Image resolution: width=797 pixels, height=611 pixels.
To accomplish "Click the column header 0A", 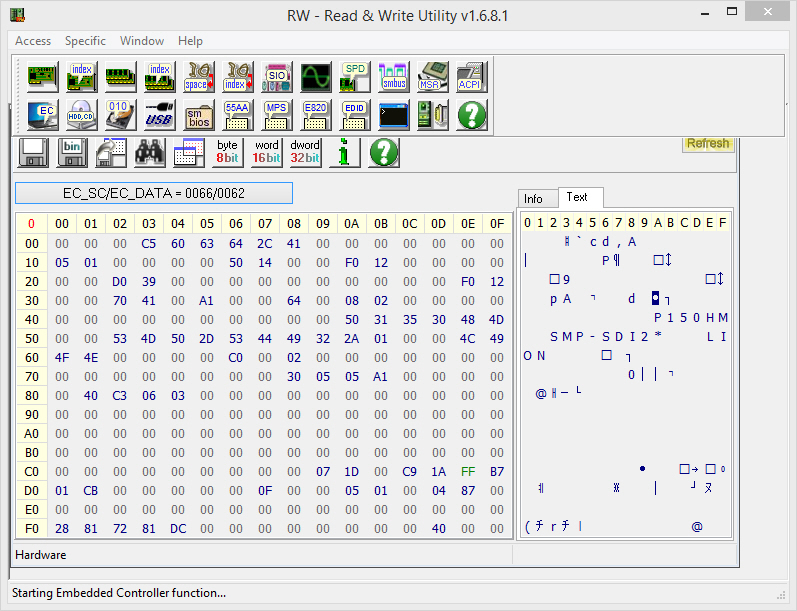I will (351, 224).
